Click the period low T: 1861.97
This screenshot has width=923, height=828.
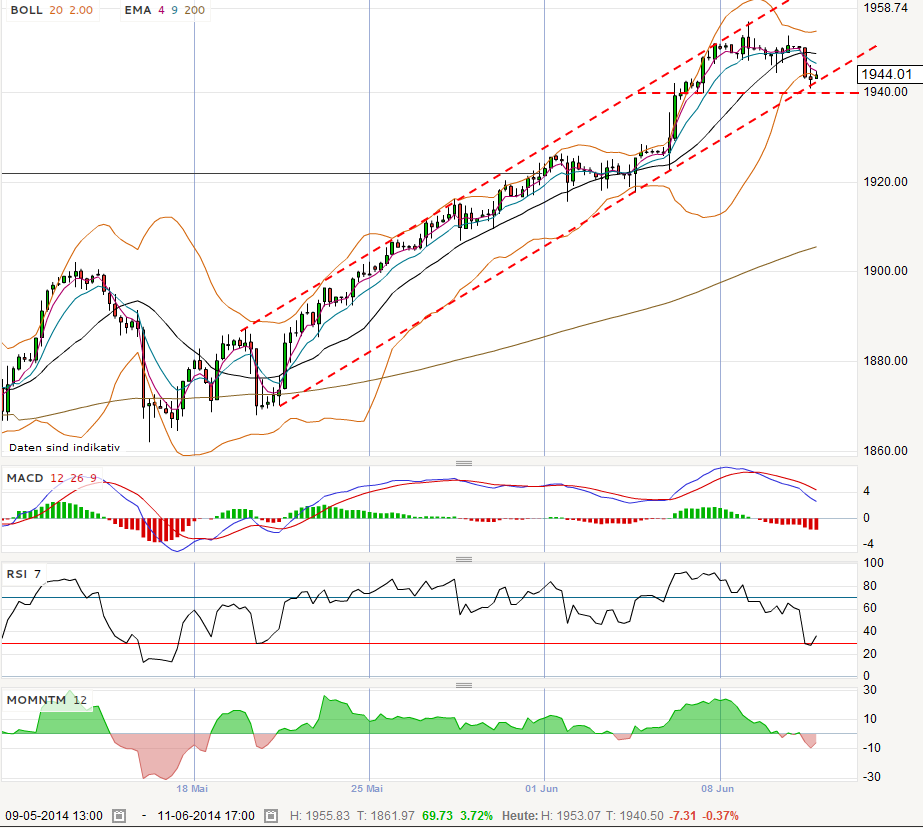tap(386, 816)
